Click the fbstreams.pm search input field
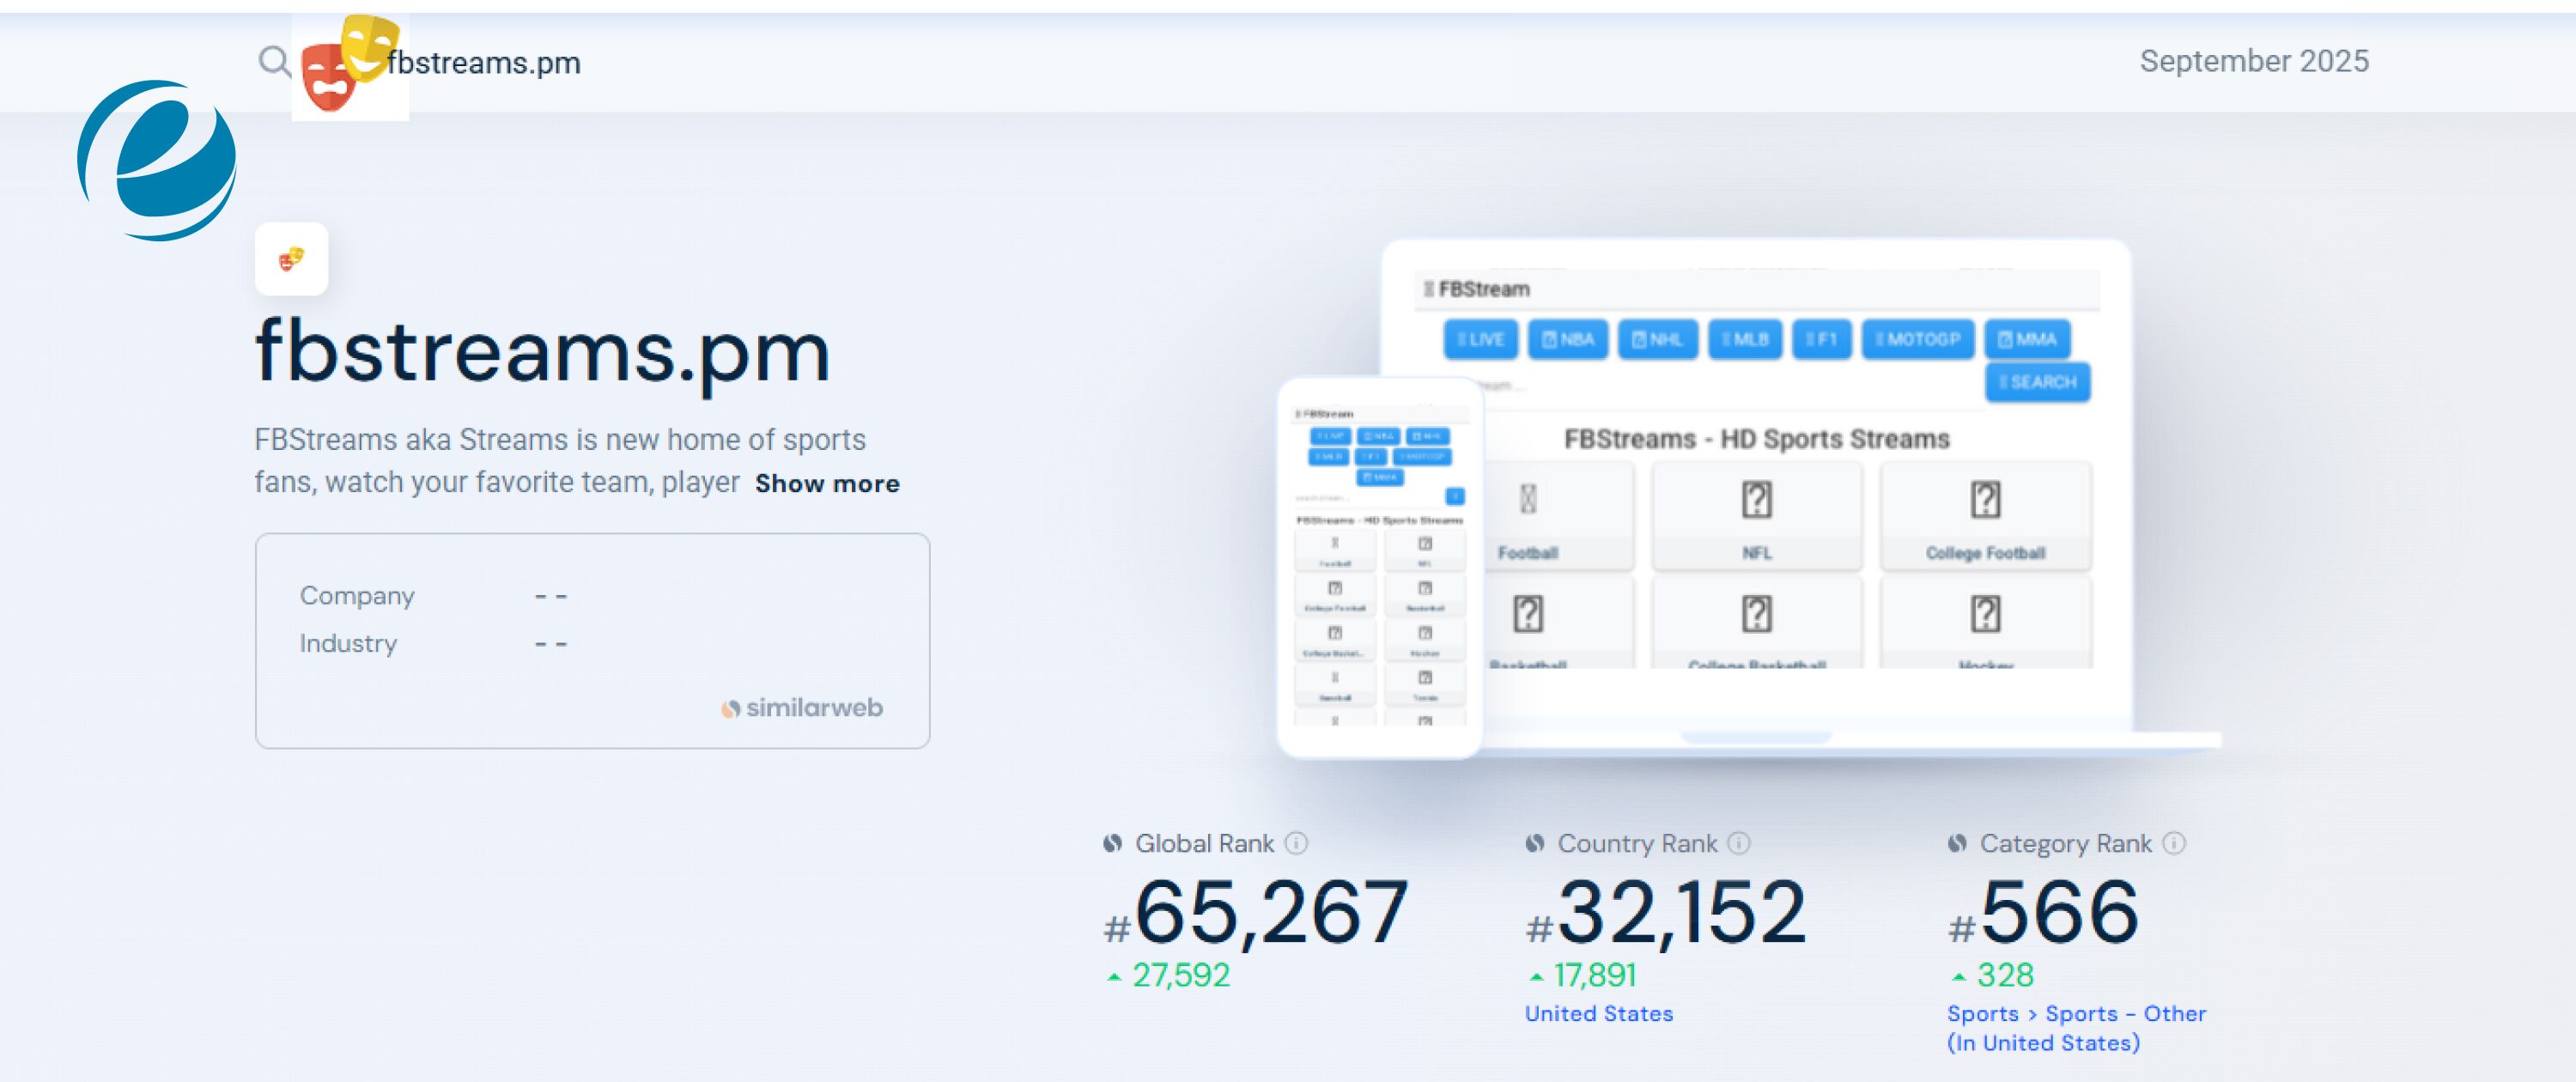The image size is (2576, 1082). click(x=484, y=63)
